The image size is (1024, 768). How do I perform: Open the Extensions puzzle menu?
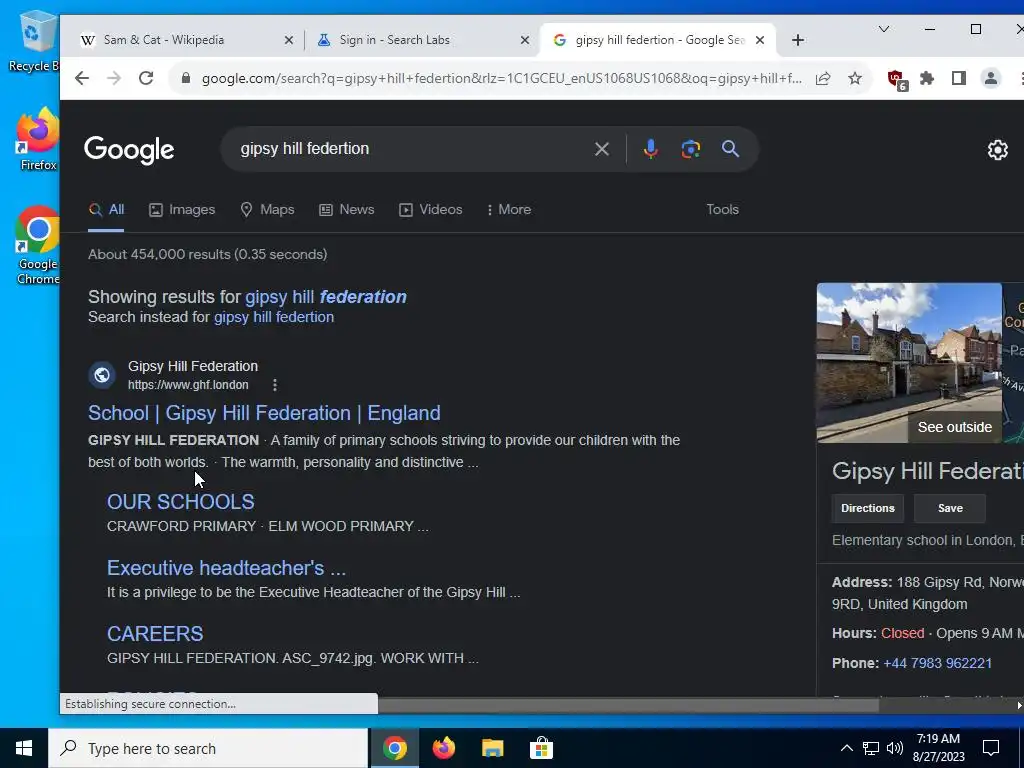pyautogui.click(x=927, y=78)
